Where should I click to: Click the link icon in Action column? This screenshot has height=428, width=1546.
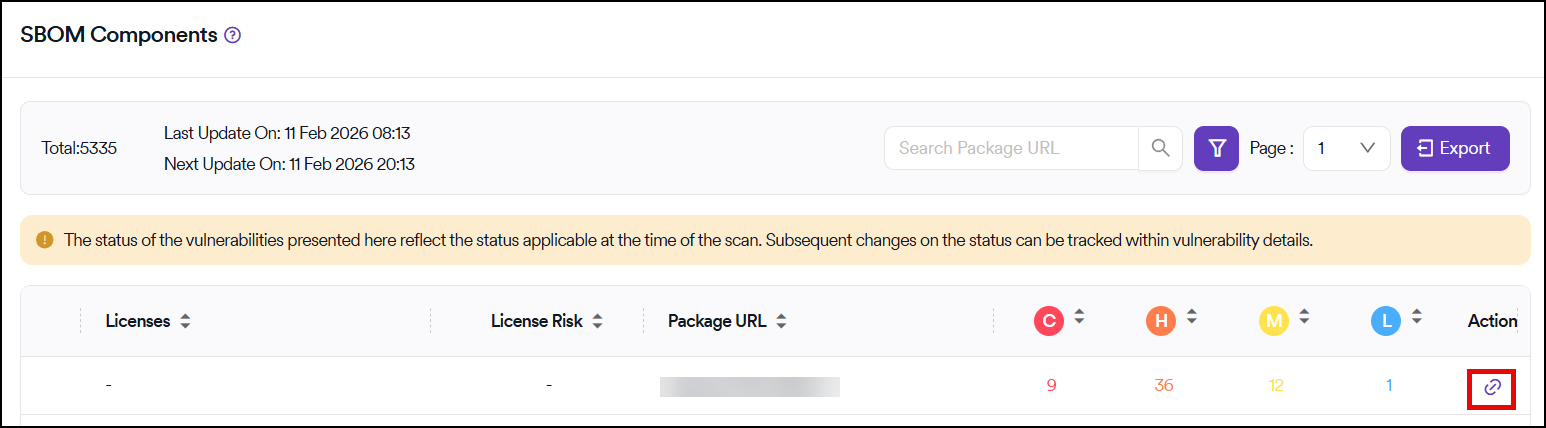pyautogui.click(x=1492, y=387)
